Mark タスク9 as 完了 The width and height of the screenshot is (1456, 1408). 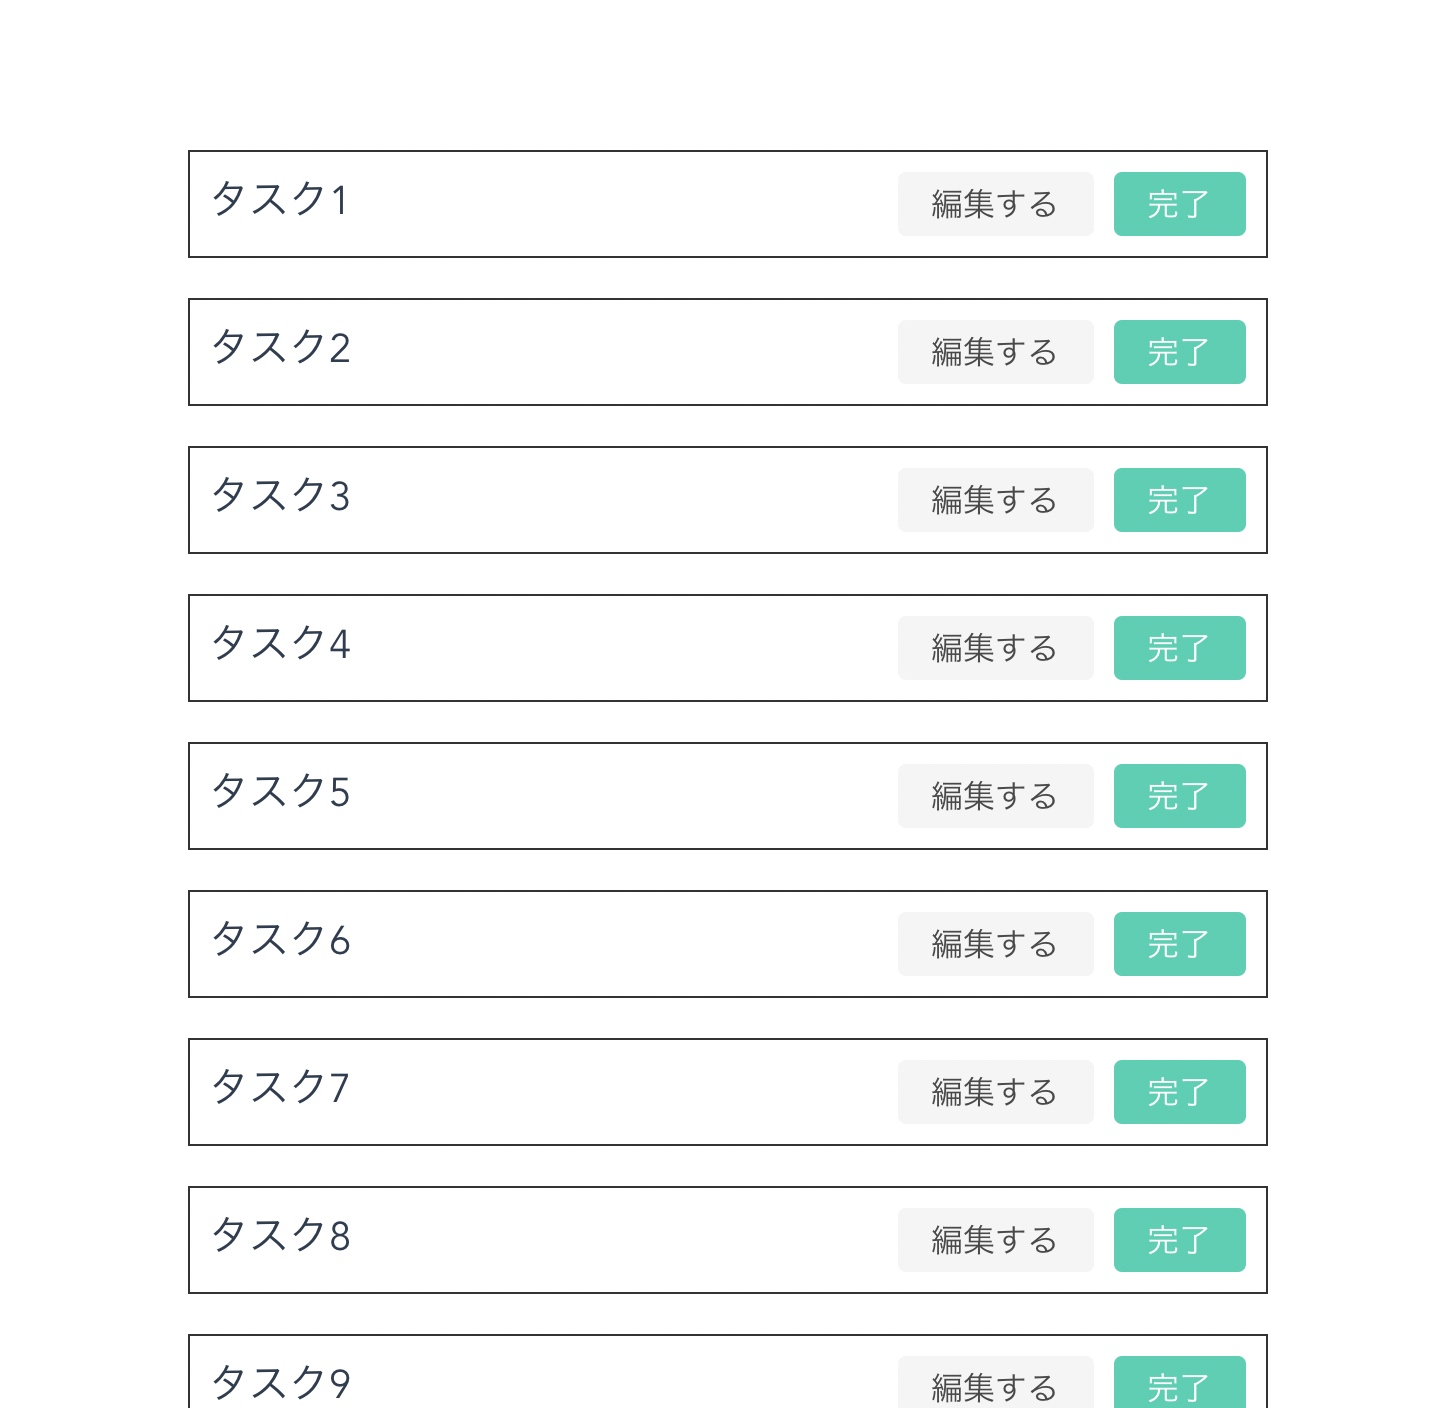1179,1382
